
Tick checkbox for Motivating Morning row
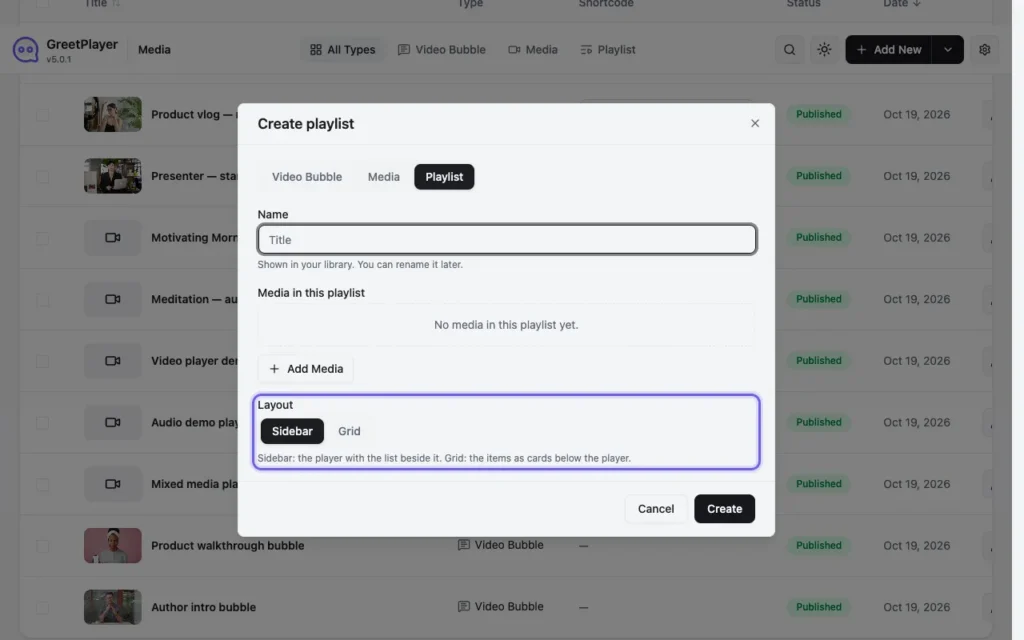click(42, 238)
